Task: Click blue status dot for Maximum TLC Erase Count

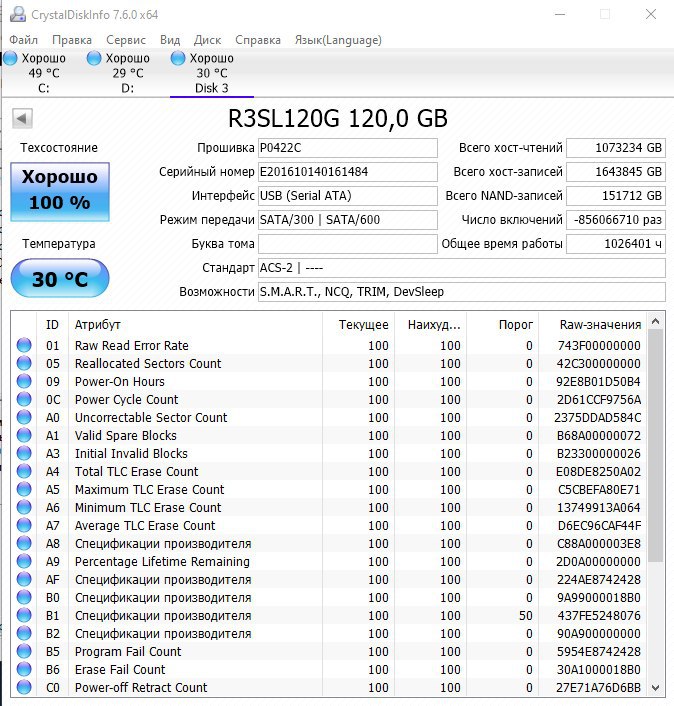Action: click(24, 489)
